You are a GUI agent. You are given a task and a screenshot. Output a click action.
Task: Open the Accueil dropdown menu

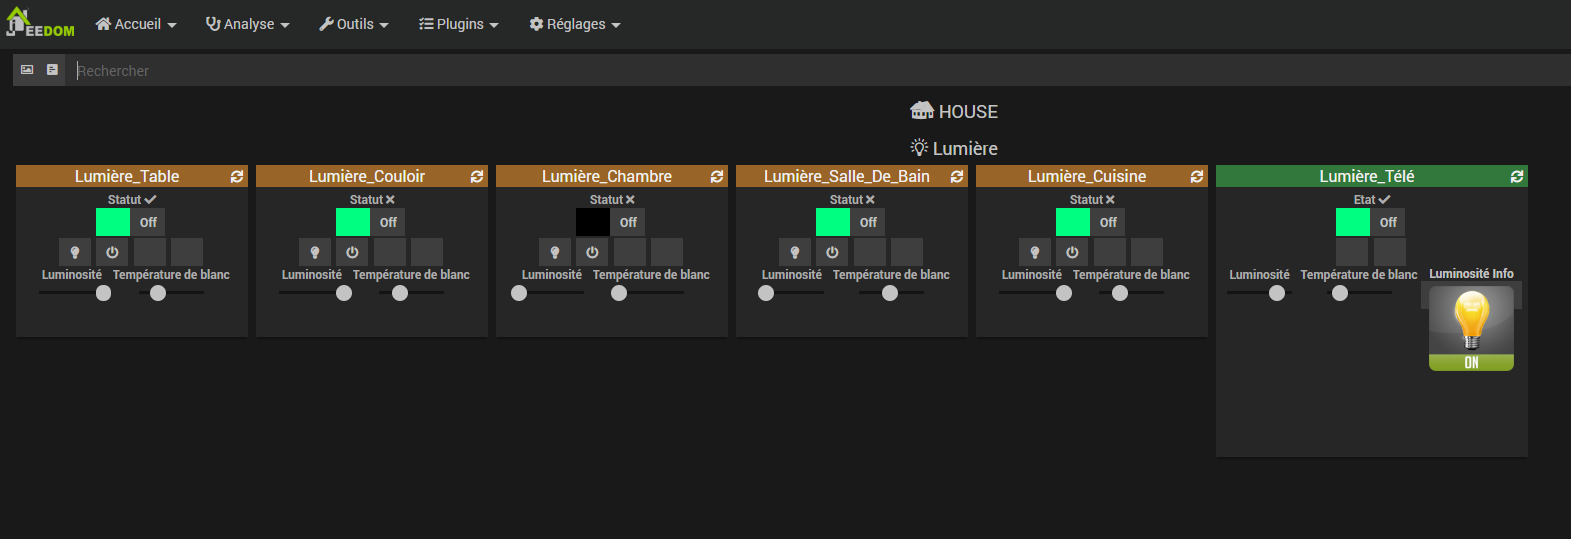coord(136,24)
